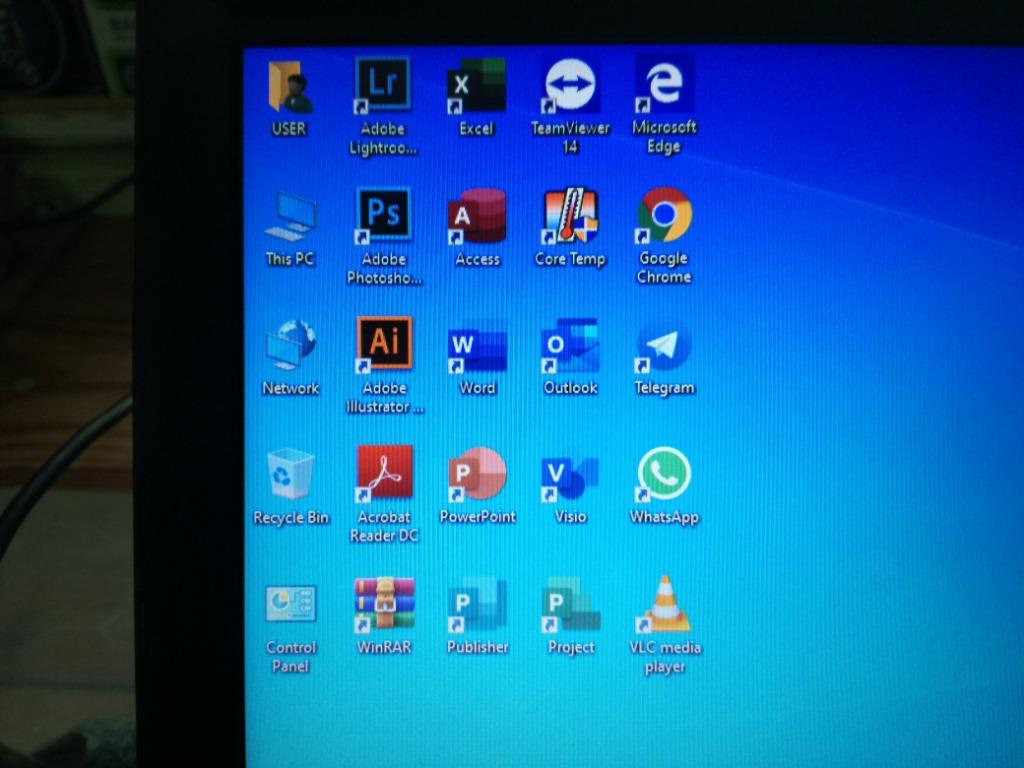The width and height of the screenshot is (1024, 768).
Task: Click the Adobe Illustrator shortcut
Action: tap(384, 345)
